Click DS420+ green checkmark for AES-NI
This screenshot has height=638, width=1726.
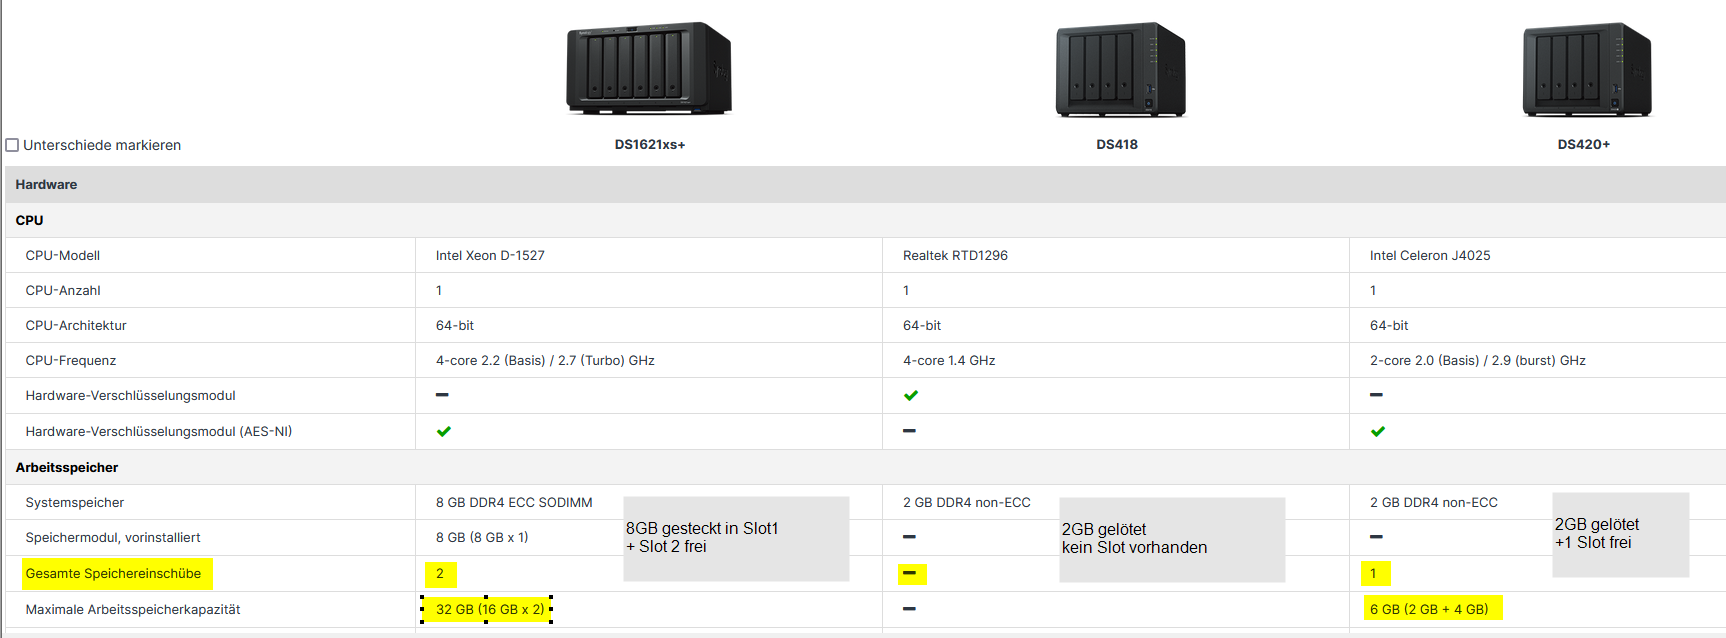[1378, 432]
